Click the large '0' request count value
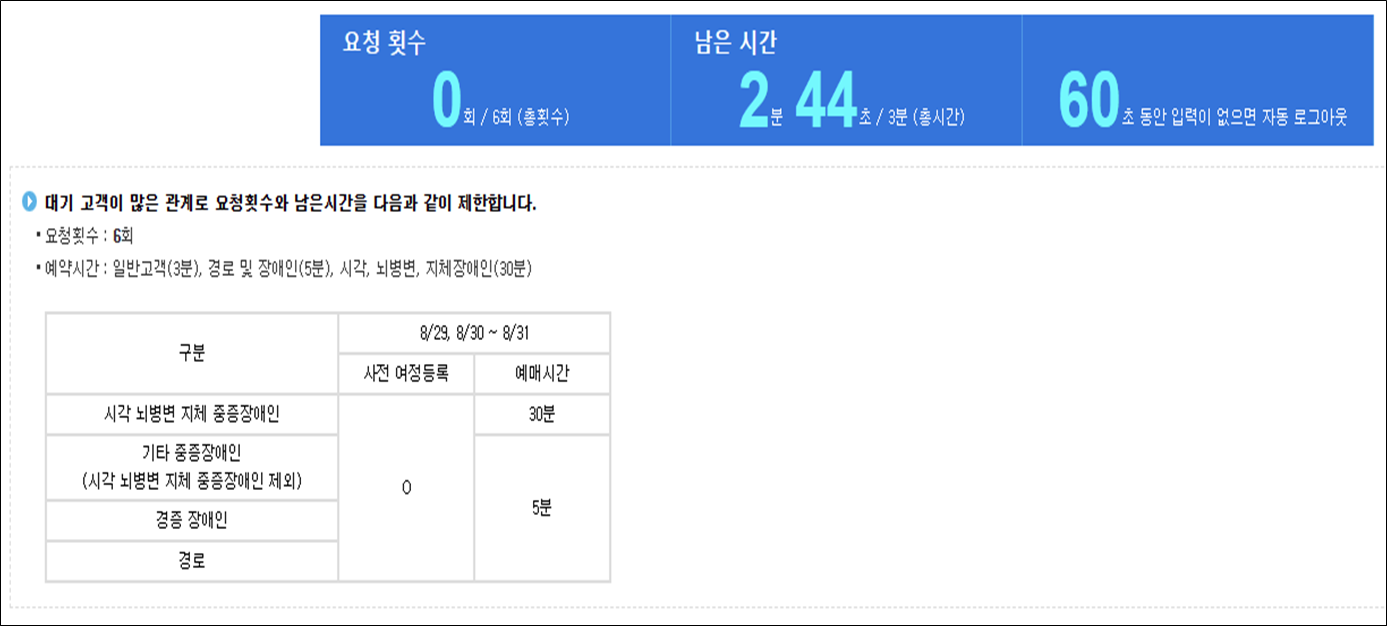 point(446,102)
